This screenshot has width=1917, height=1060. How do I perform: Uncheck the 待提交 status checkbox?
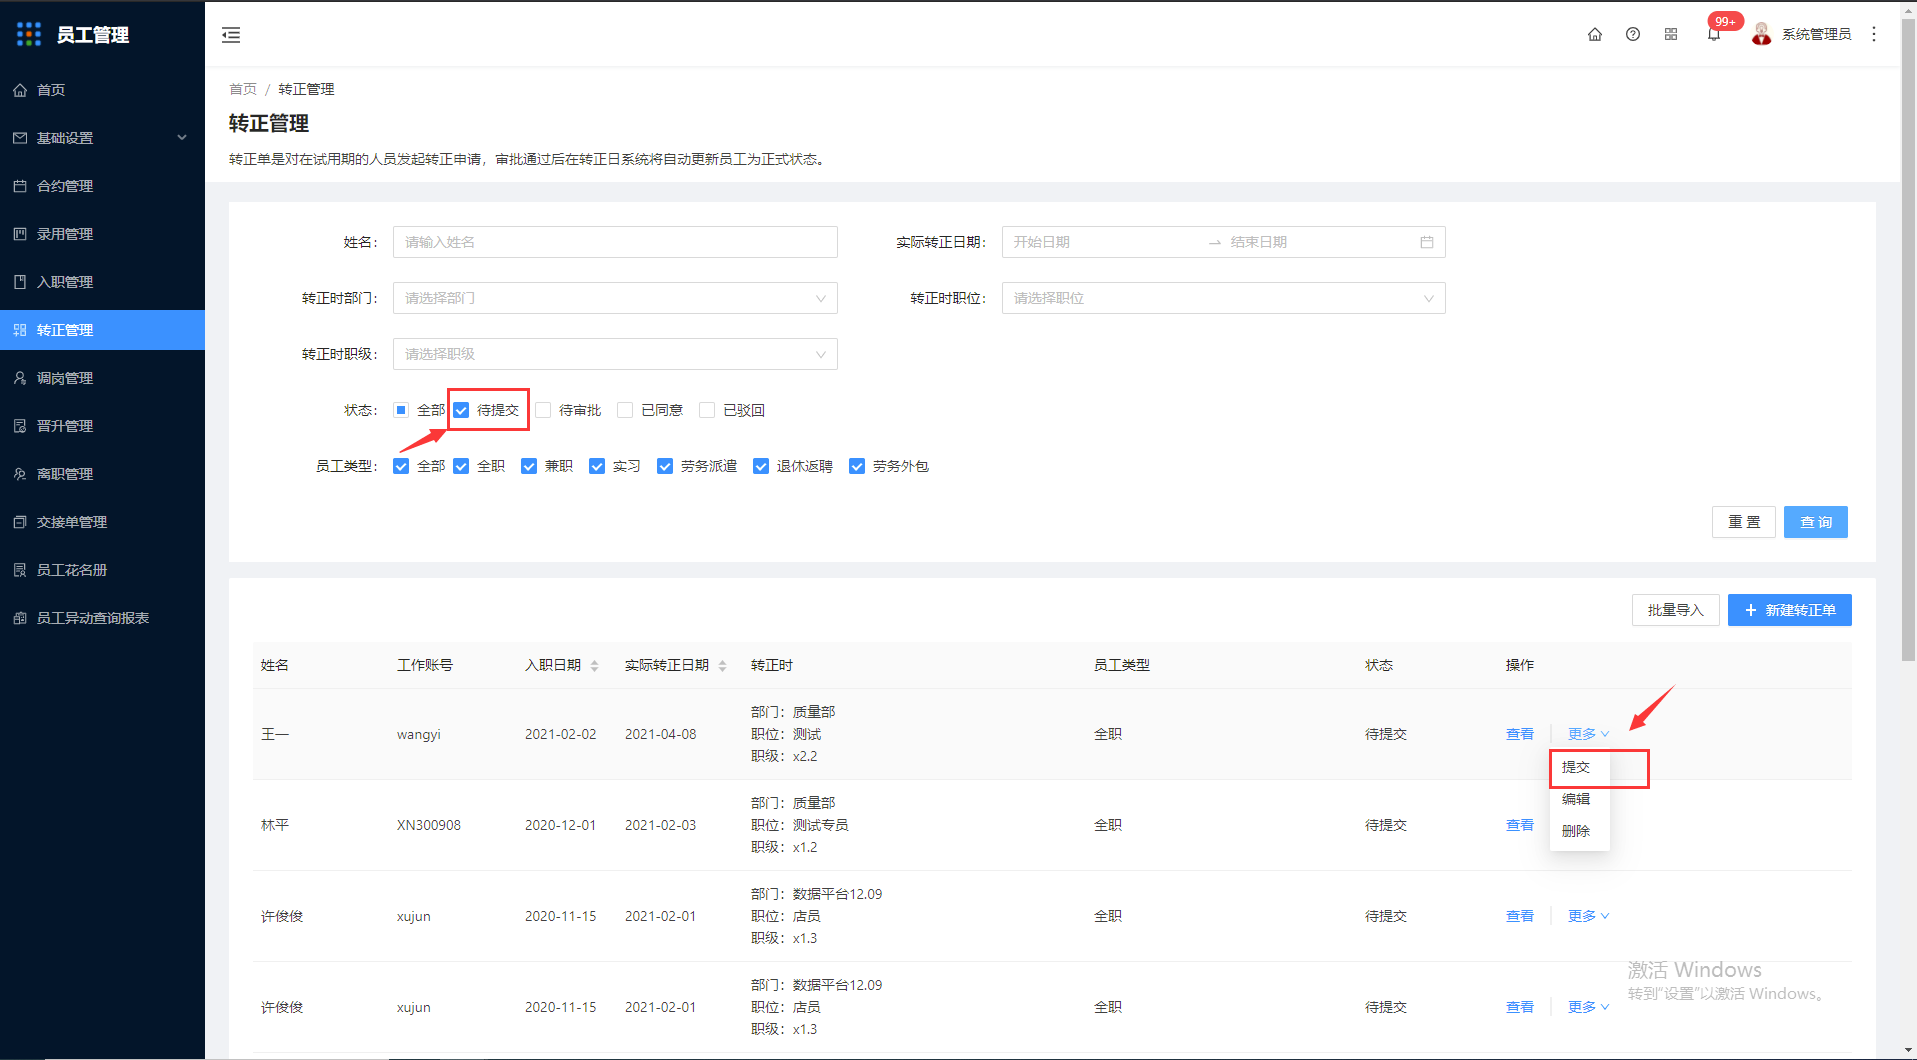click(x=461, y=410)
